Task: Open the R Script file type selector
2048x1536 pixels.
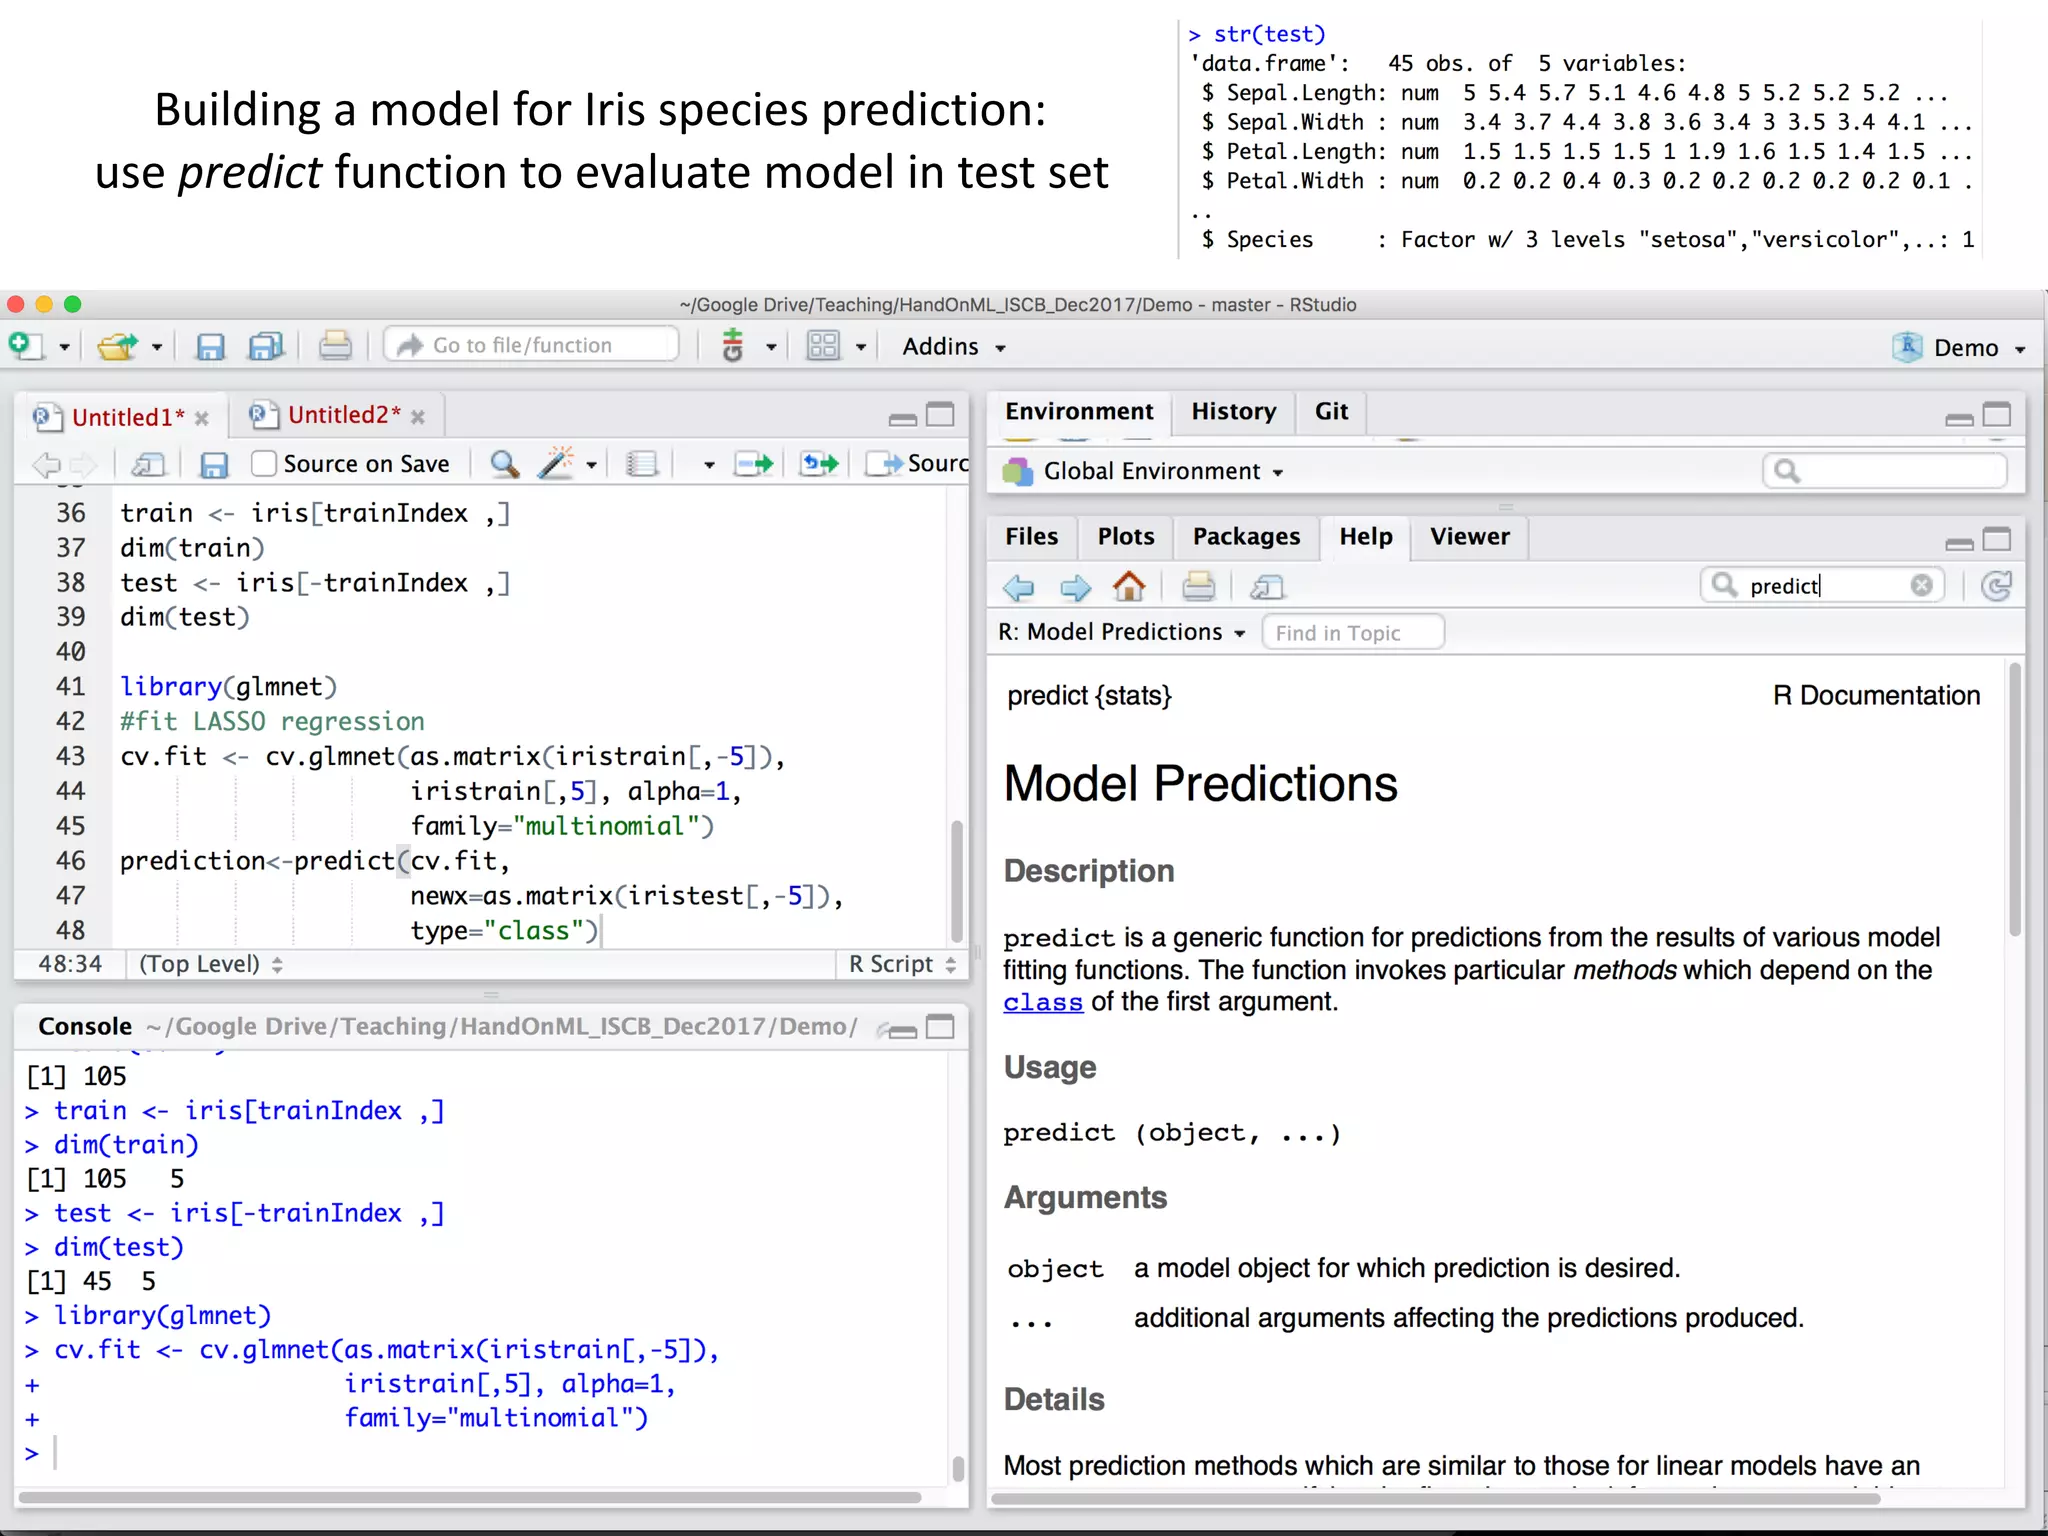Action: pos(902,964)
